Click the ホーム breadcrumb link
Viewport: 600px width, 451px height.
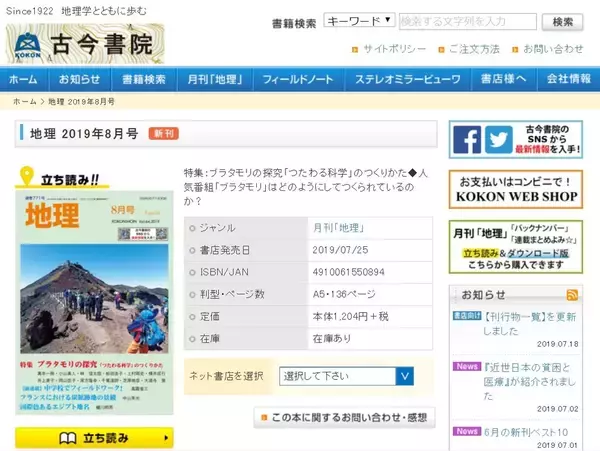tap(25, 102)
